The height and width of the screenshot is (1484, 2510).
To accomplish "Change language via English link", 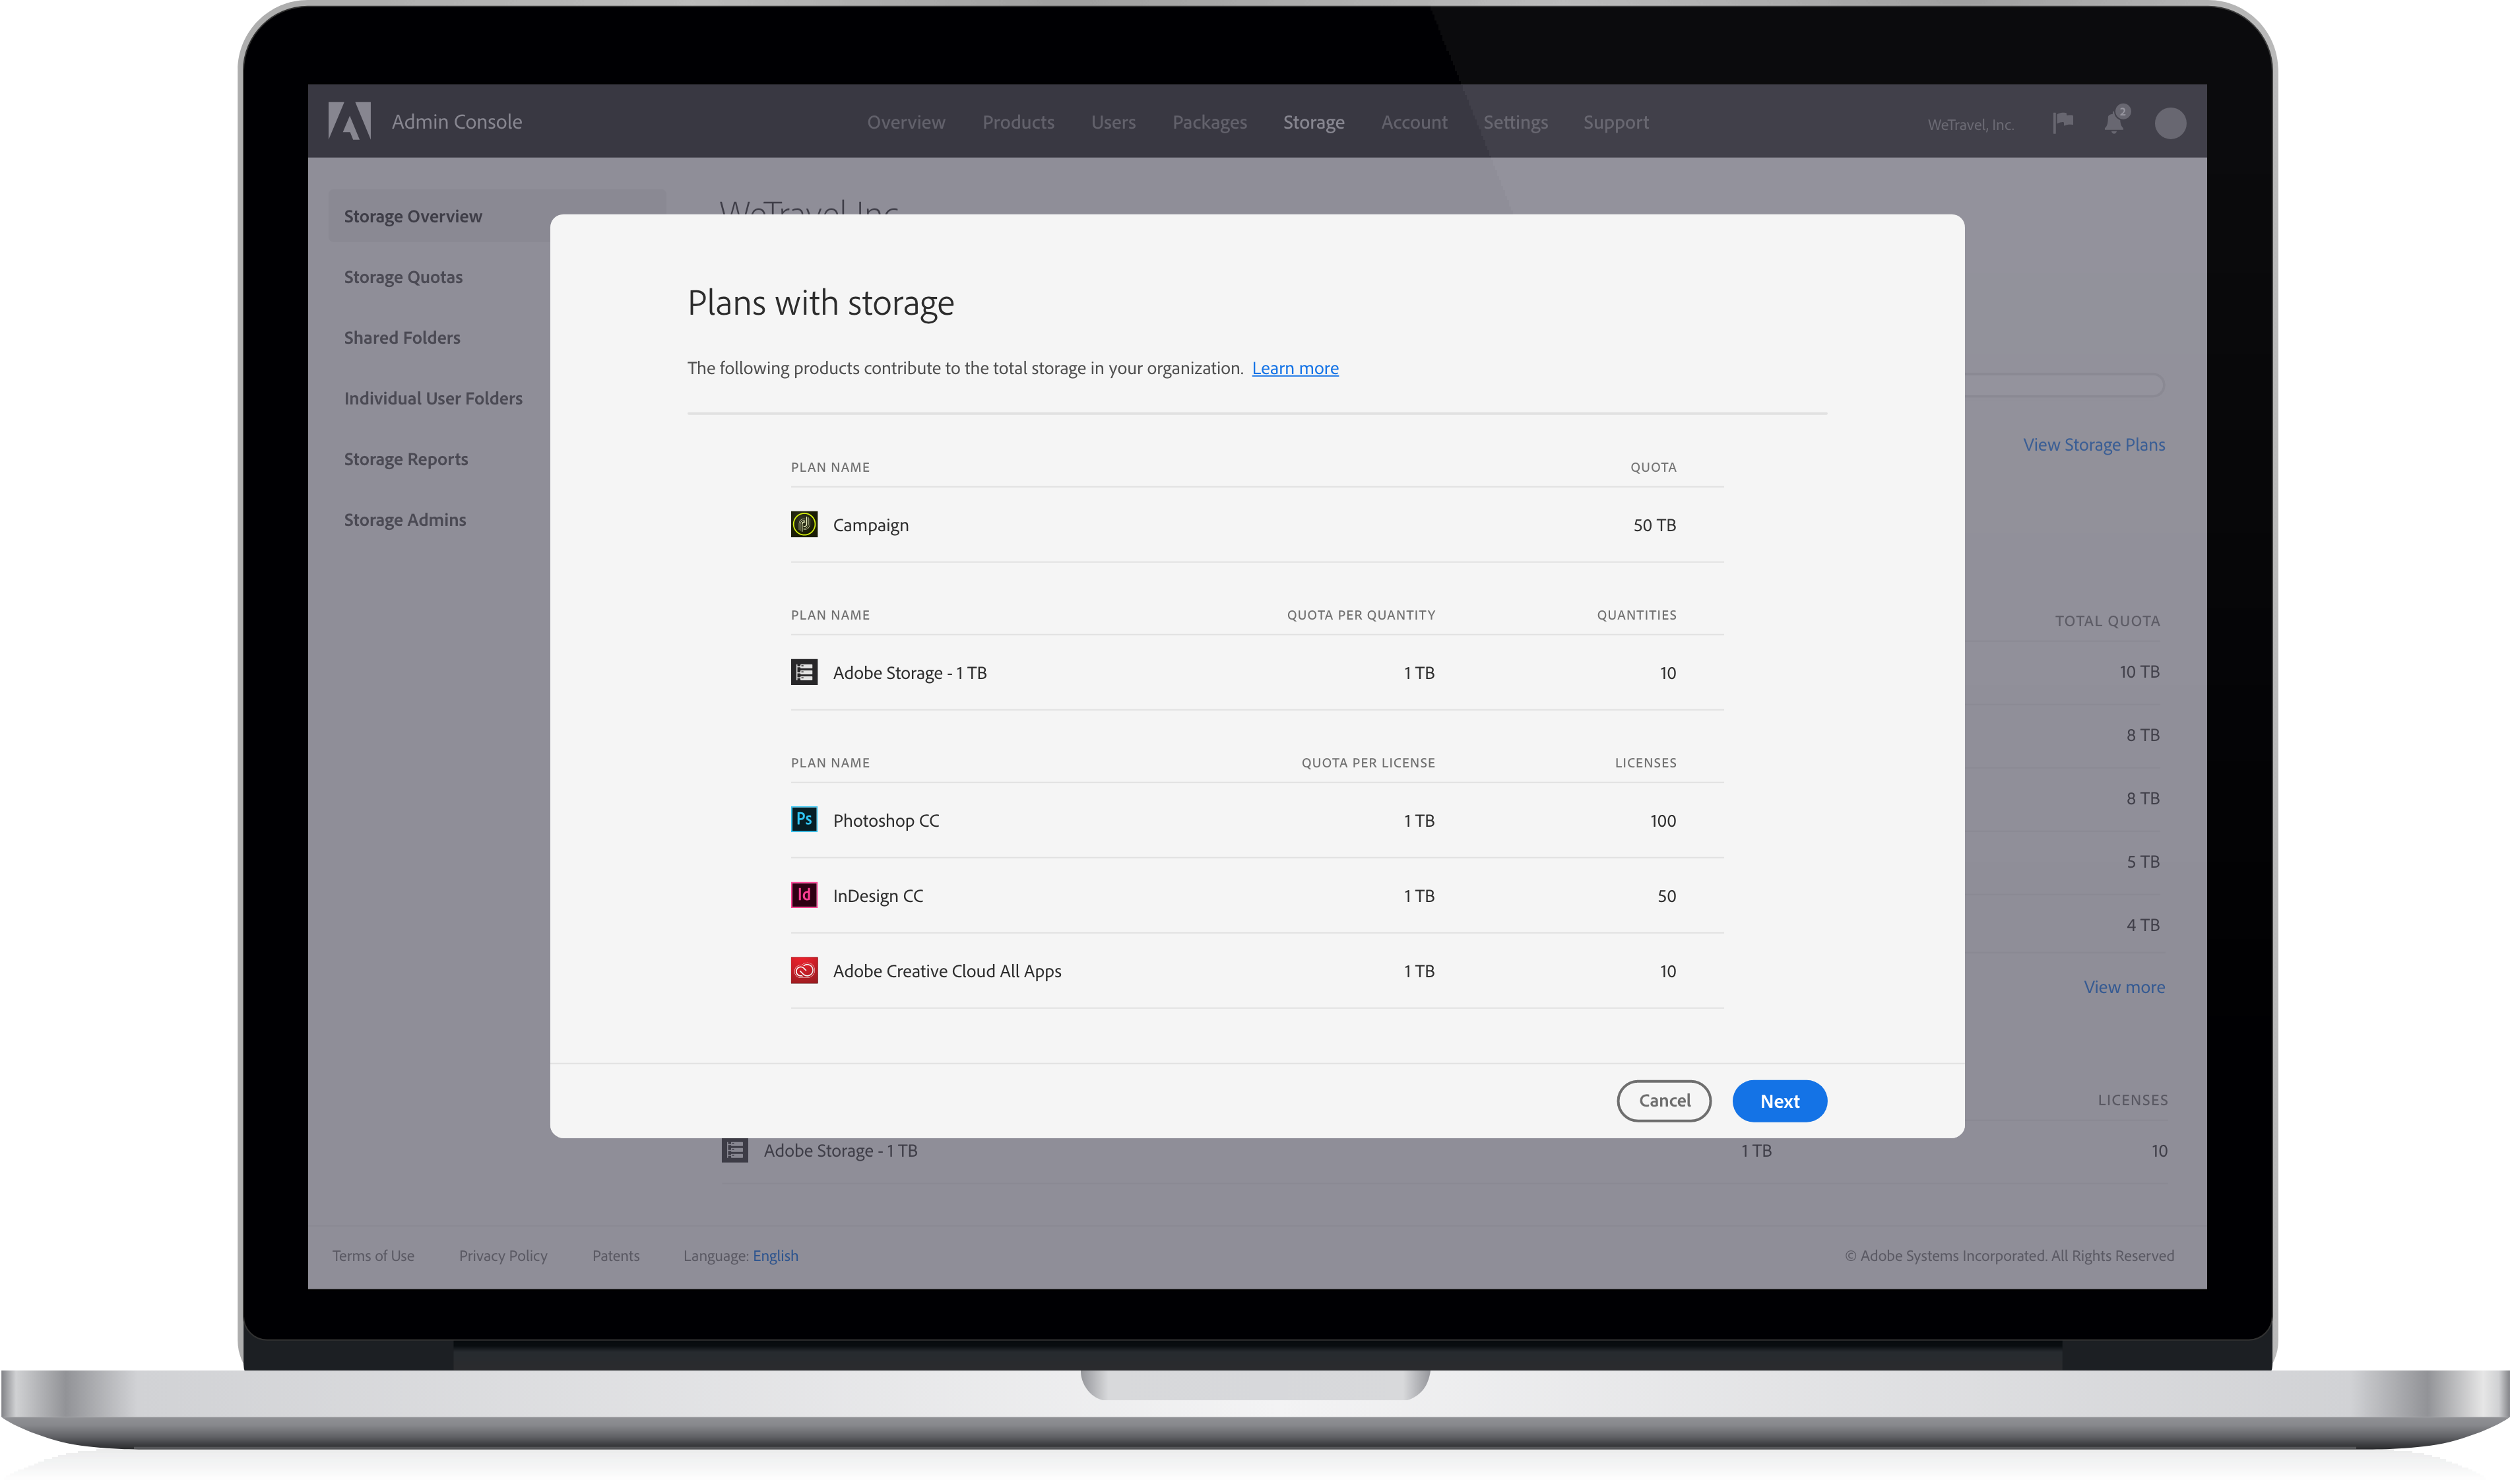I will 775,1255.
